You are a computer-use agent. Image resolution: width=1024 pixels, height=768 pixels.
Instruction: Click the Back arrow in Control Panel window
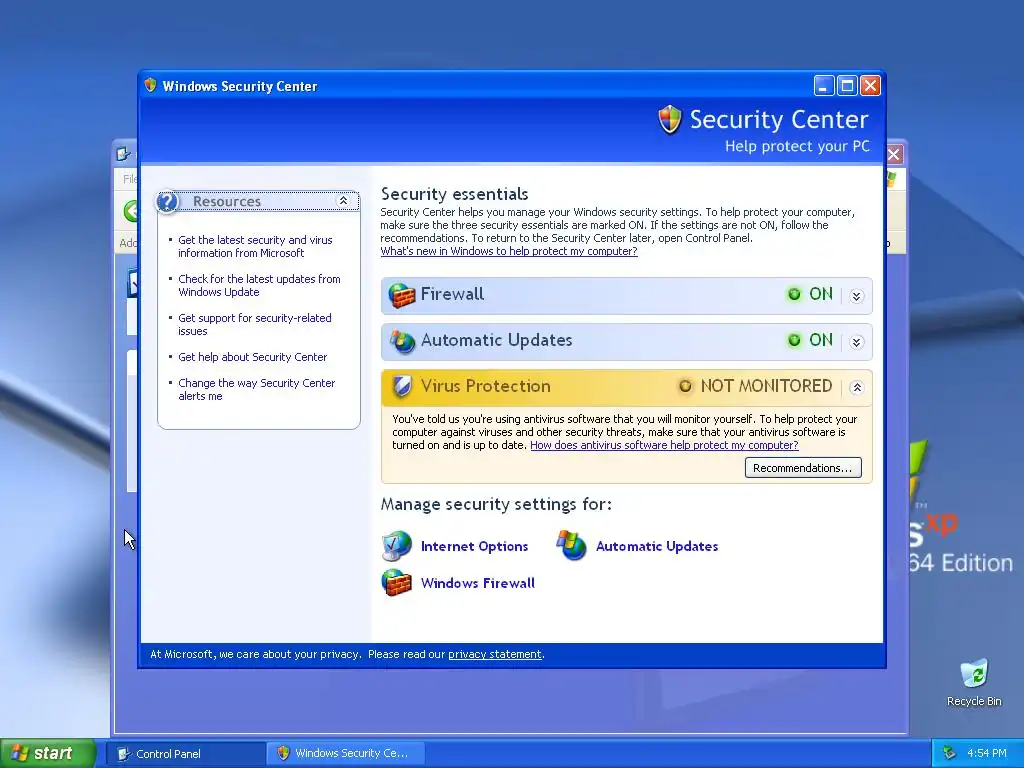click(131, 211)
